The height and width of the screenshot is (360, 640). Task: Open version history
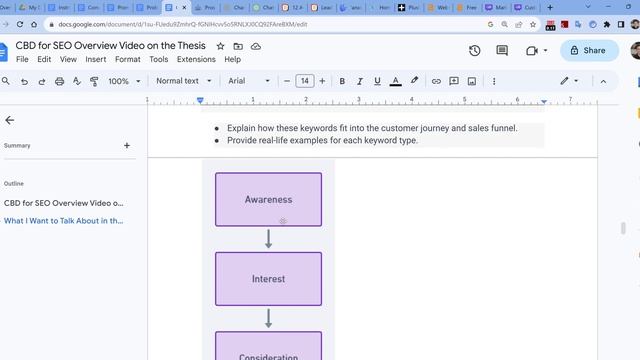click(474, 51)
